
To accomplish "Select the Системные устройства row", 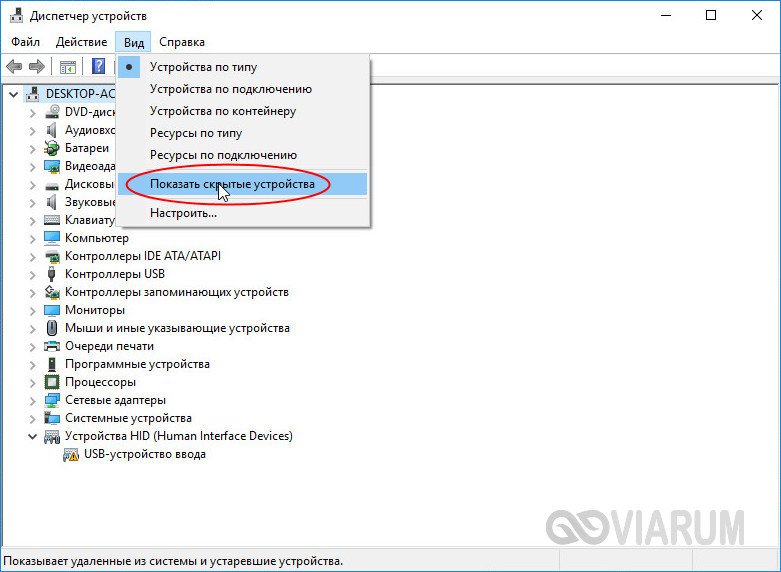I will [x=128, y=418].
